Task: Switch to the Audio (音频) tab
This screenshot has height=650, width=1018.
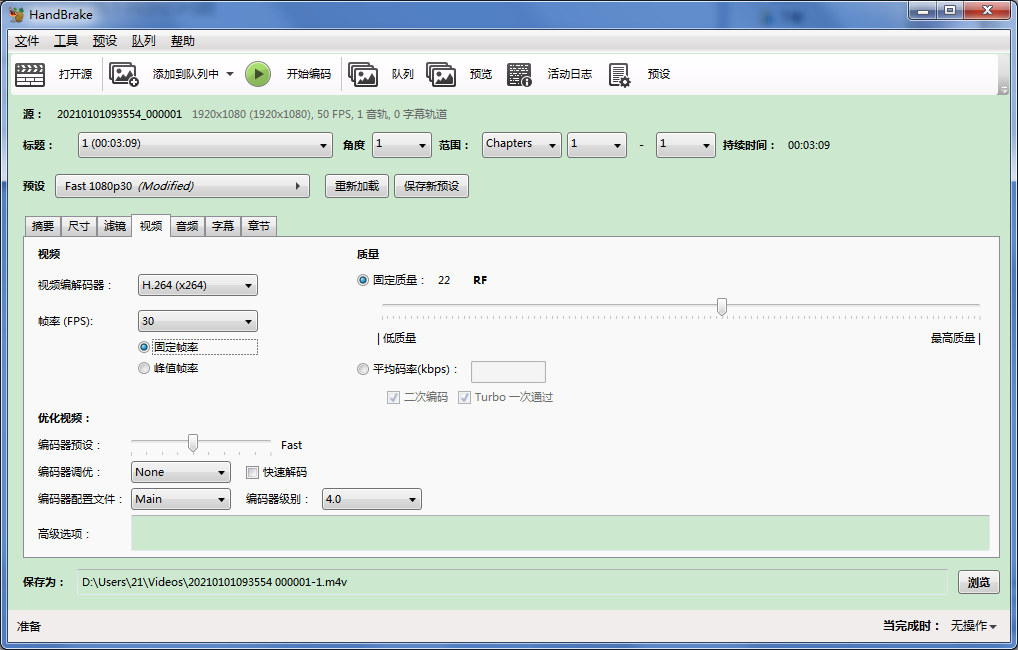Action: 187,226
